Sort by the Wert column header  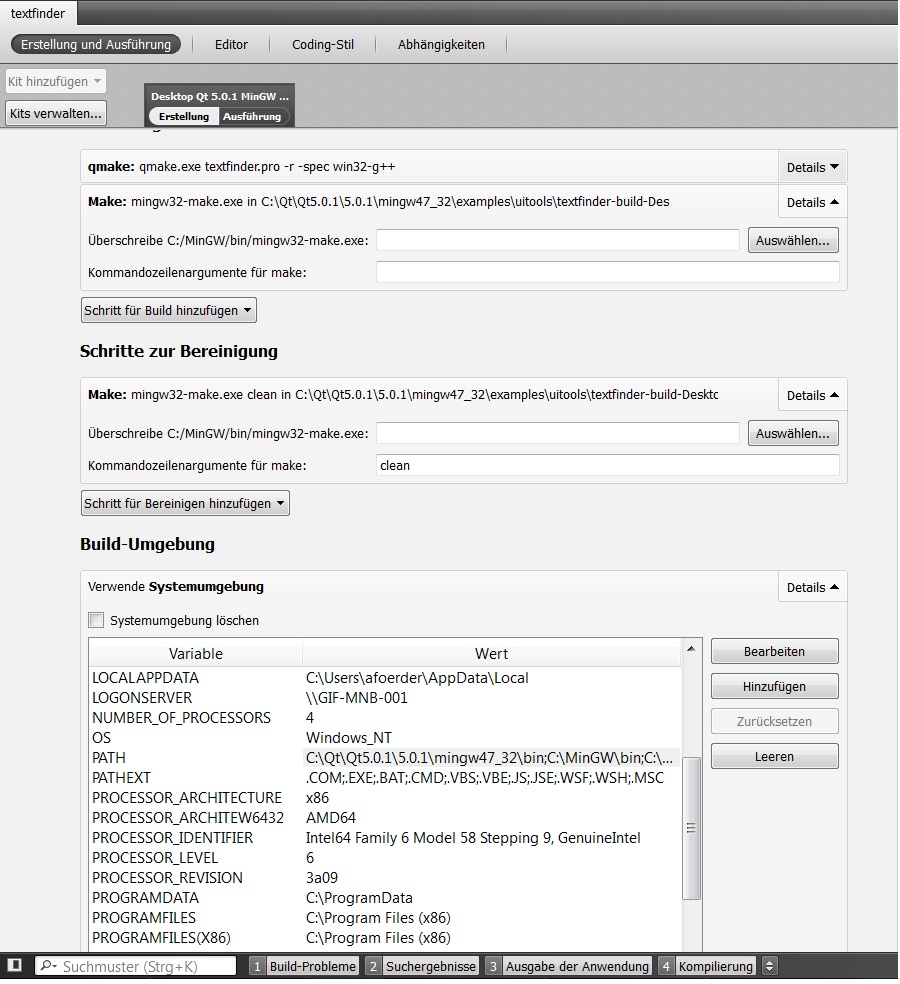491,654
